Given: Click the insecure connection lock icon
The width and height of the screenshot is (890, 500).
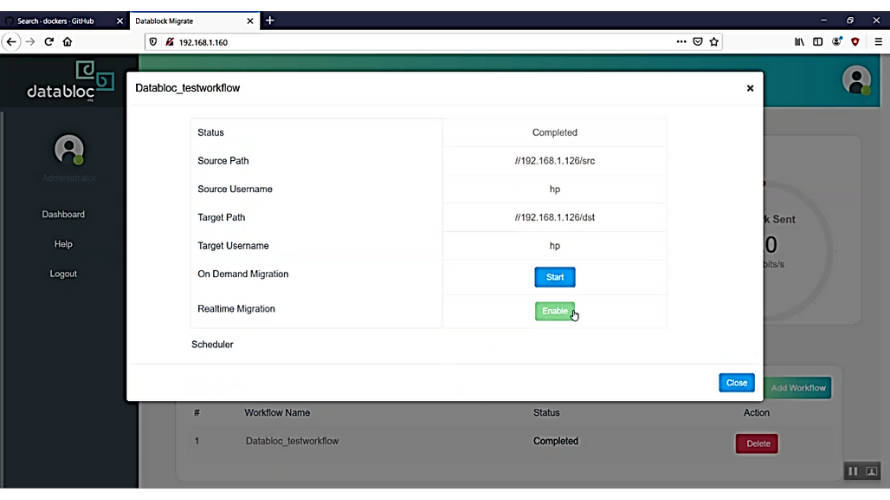Looking at the screenshot, I should coord(169,42).
